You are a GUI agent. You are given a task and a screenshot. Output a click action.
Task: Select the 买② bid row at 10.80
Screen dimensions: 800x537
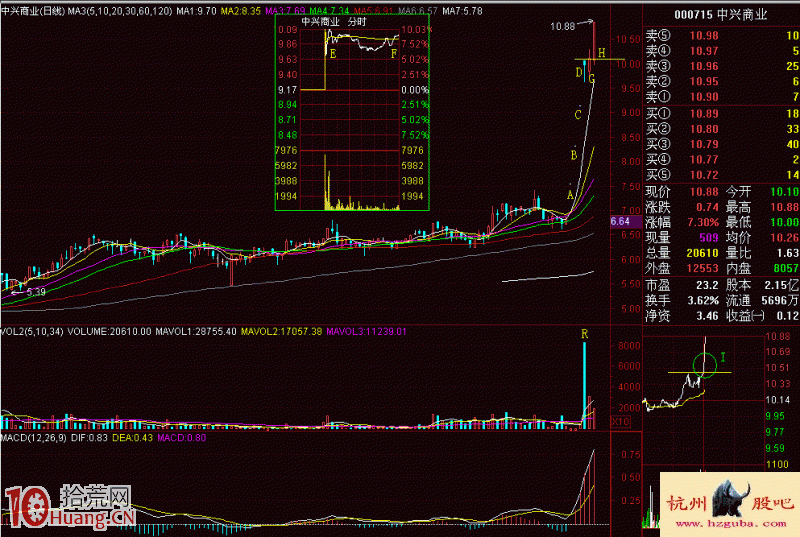721,129
